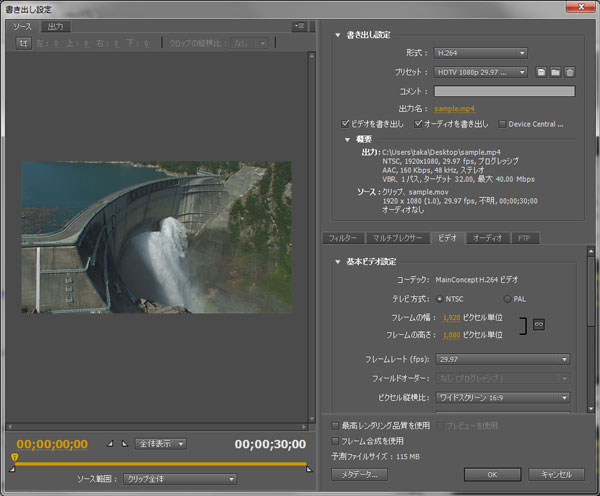Click the sample.mp4 output name link
Screen dimensions: 600x496
[455, 108]
